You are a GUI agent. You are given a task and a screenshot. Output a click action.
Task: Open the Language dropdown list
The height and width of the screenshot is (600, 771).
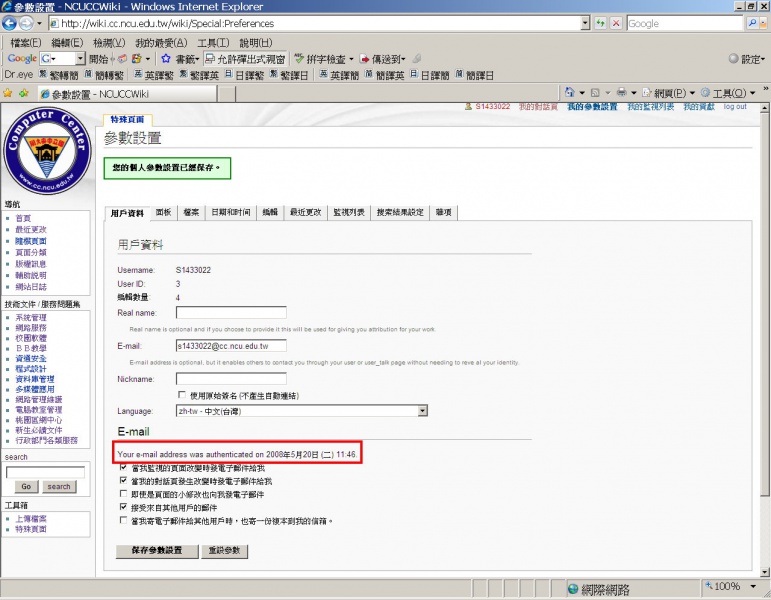point(422,410)
